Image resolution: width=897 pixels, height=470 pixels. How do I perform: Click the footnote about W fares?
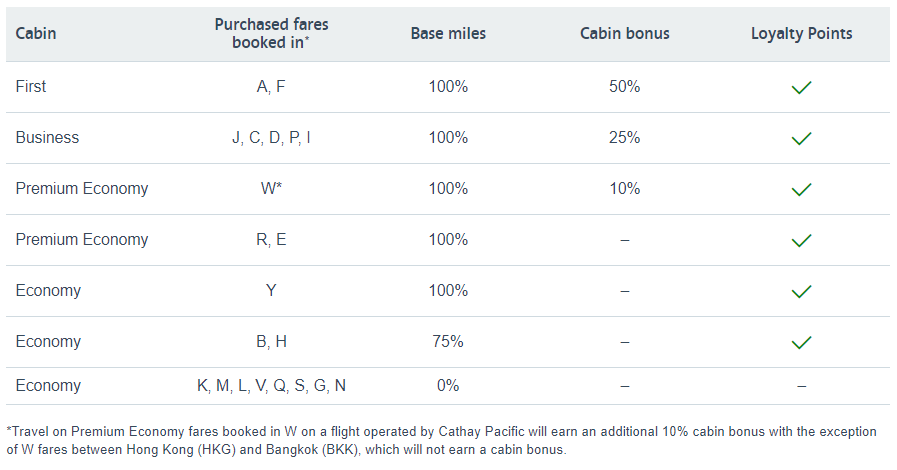441,440
